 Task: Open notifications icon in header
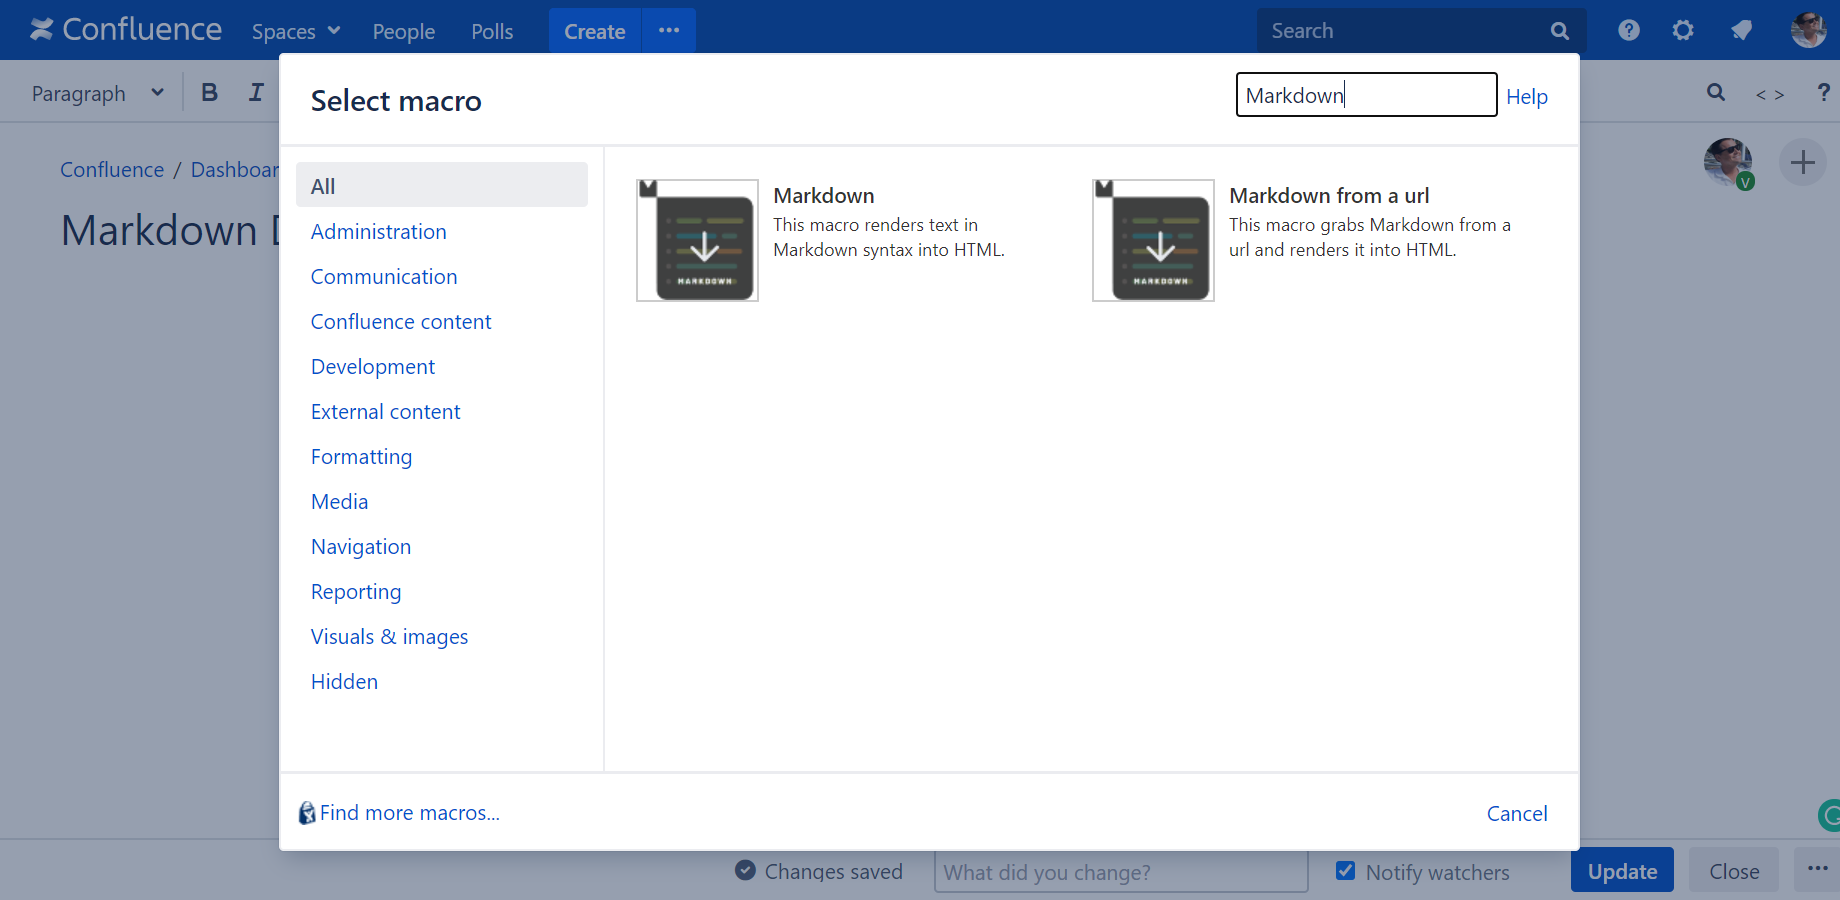point(1742,30)
